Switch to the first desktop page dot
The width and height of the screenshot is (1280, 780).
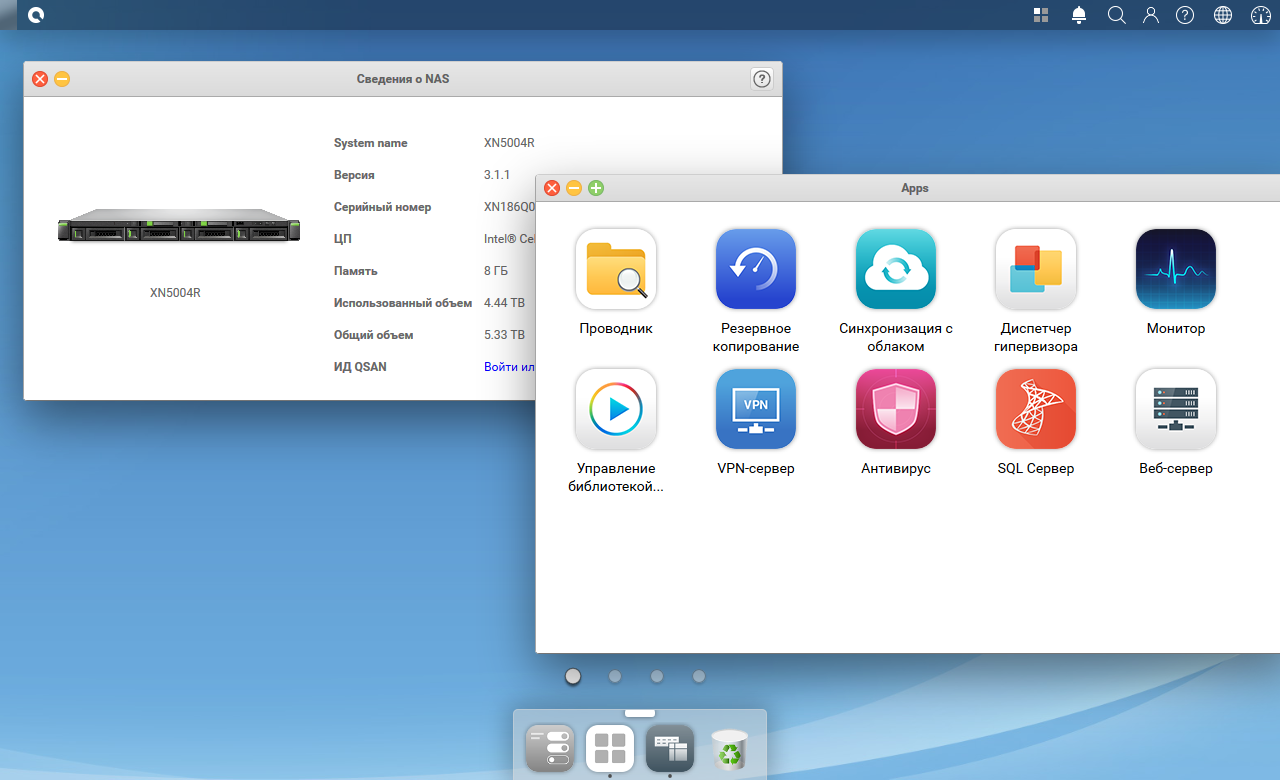tap(573, 676)
